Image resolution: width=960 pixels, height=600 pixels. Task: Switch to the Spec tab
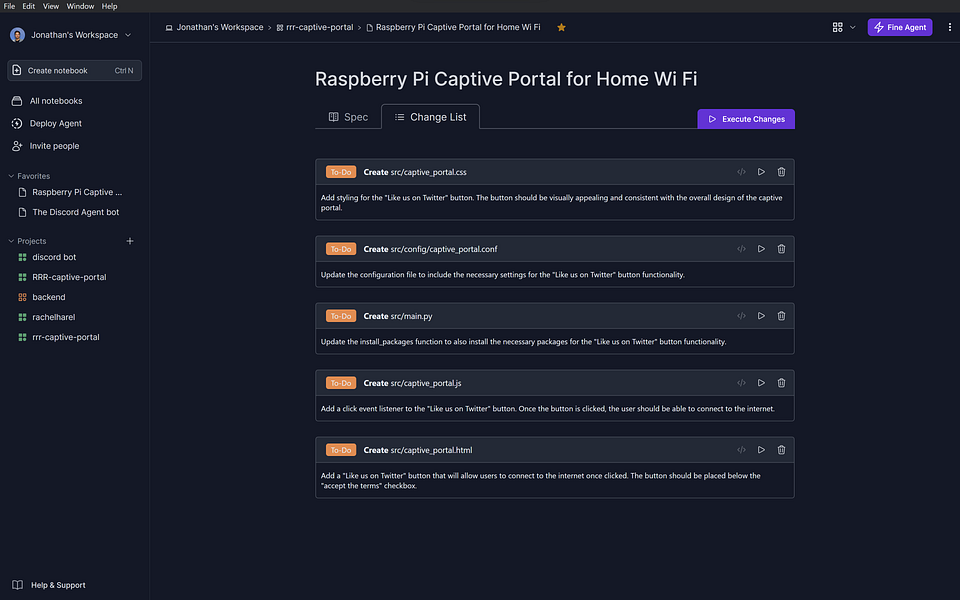pos(348,116)
